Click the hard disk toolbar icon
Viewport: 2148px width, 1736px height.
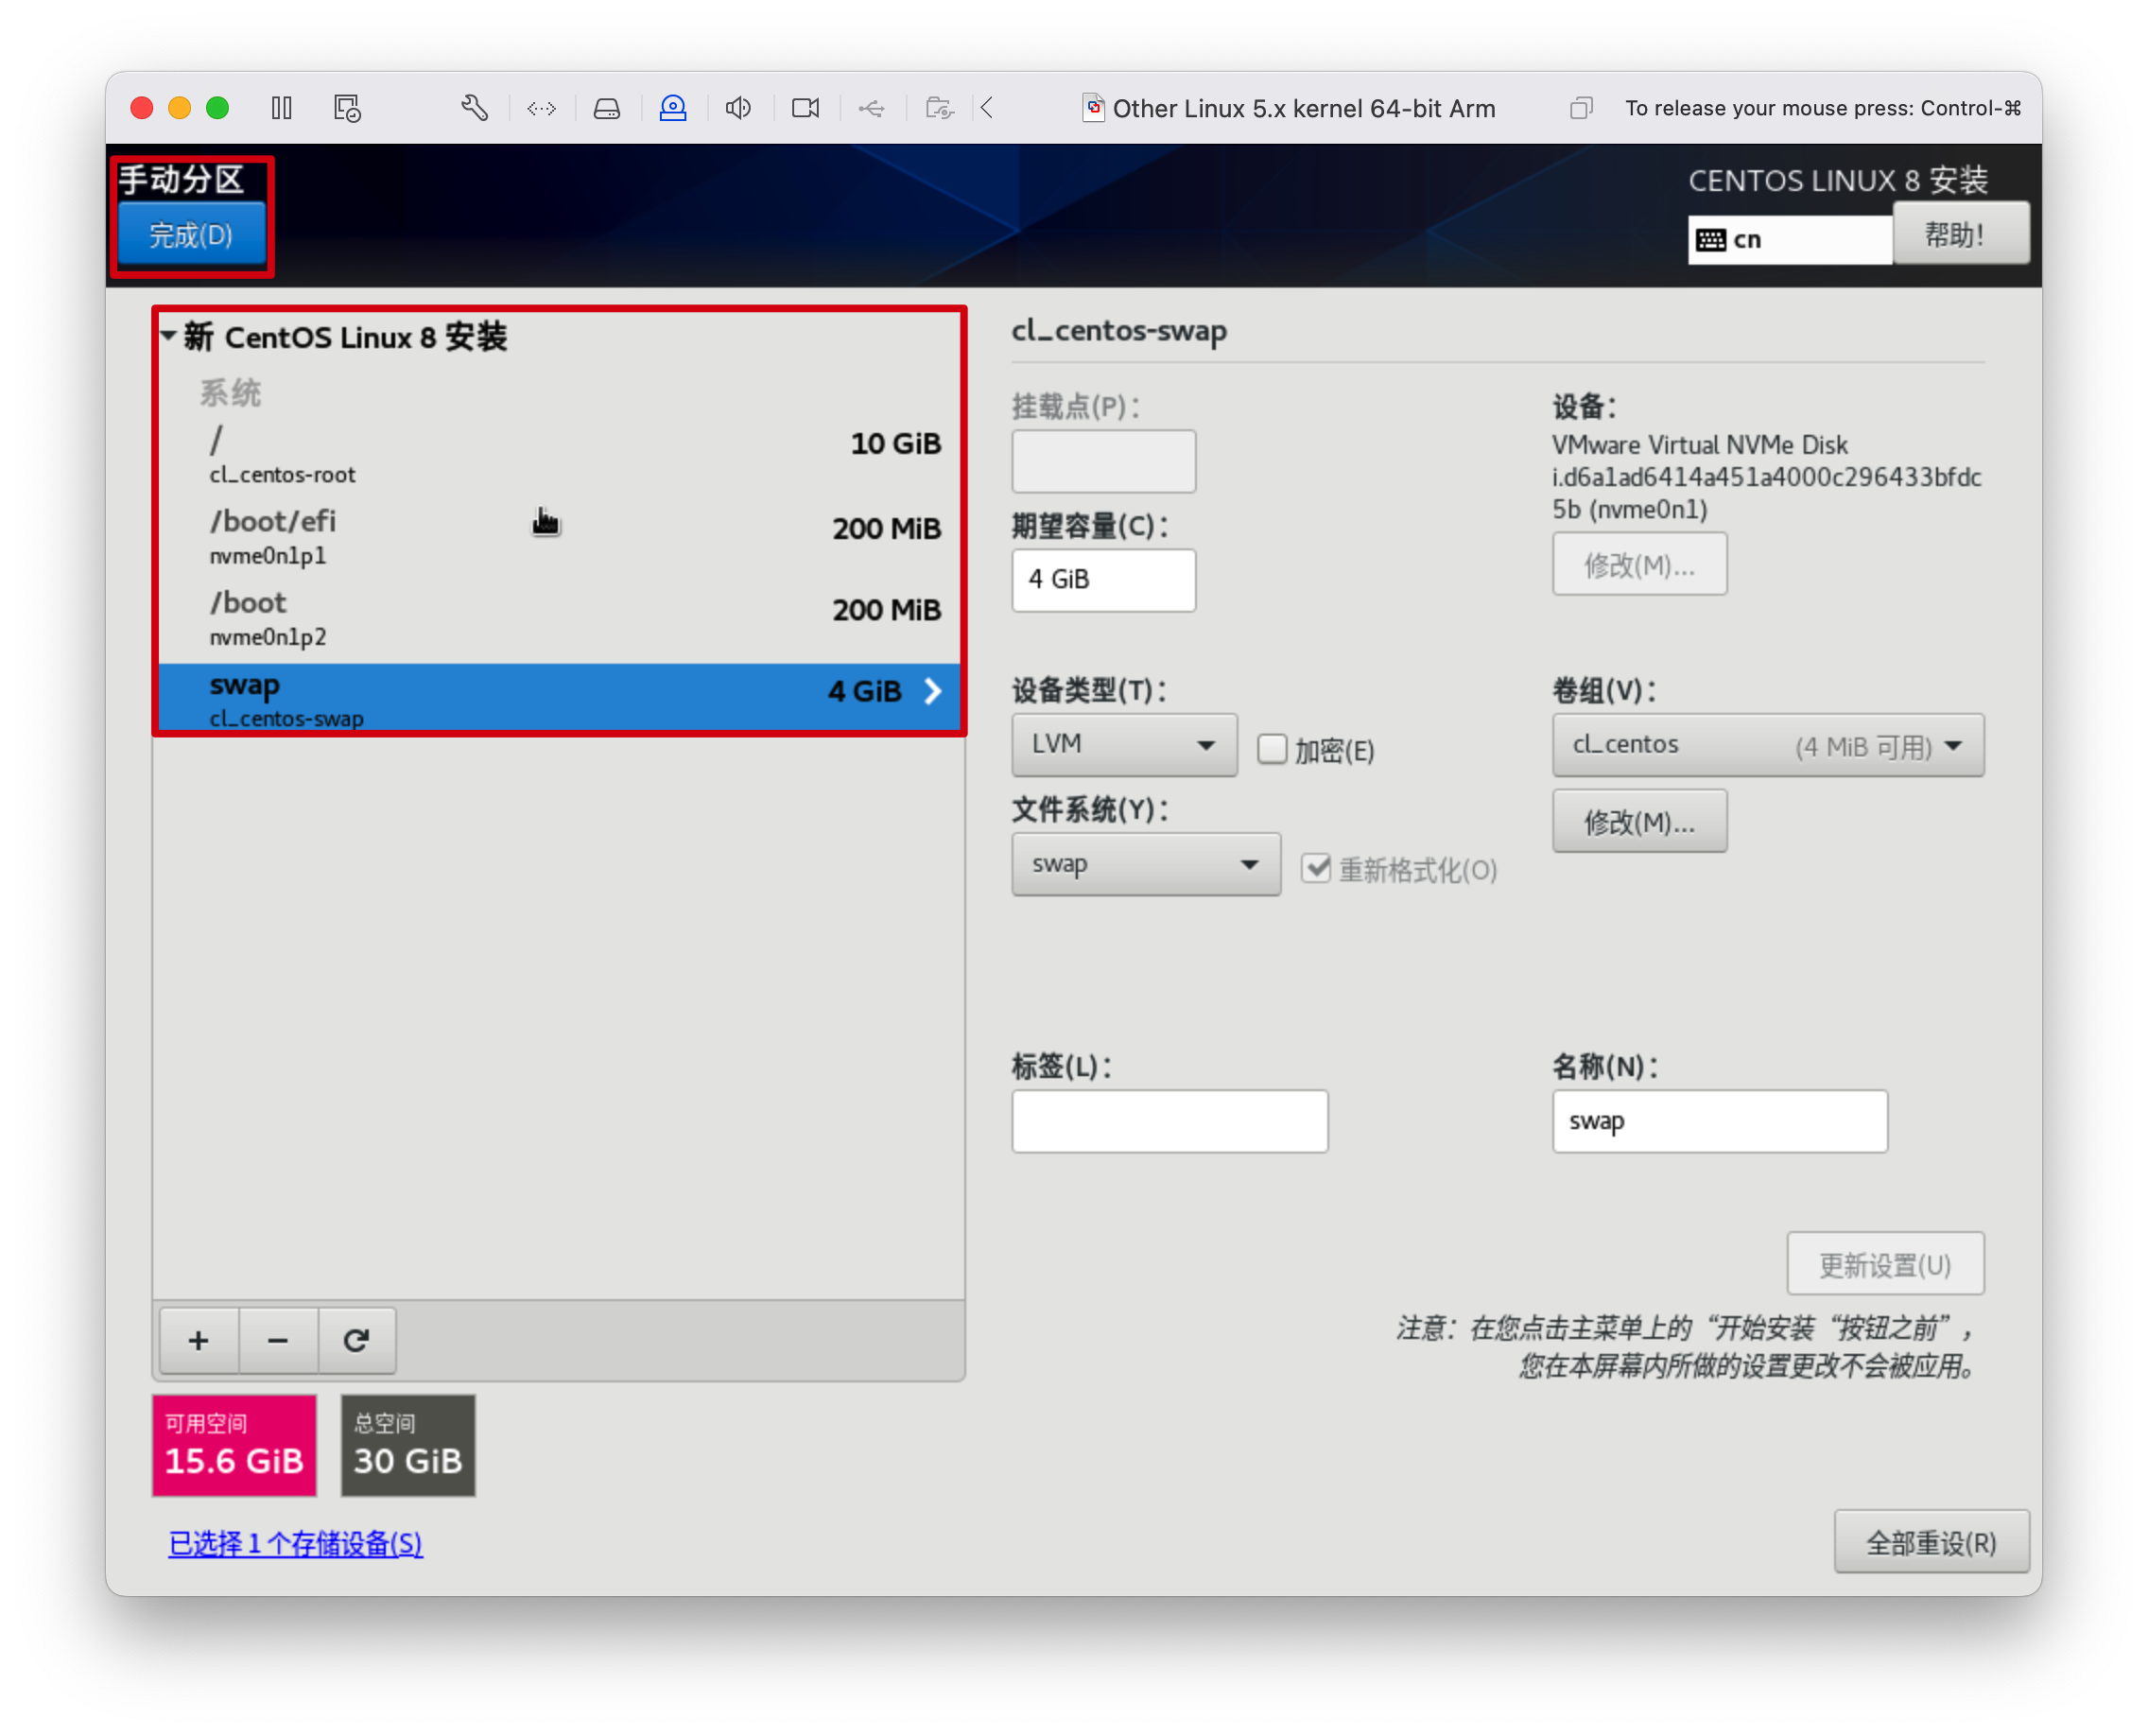tap(607, 108)
